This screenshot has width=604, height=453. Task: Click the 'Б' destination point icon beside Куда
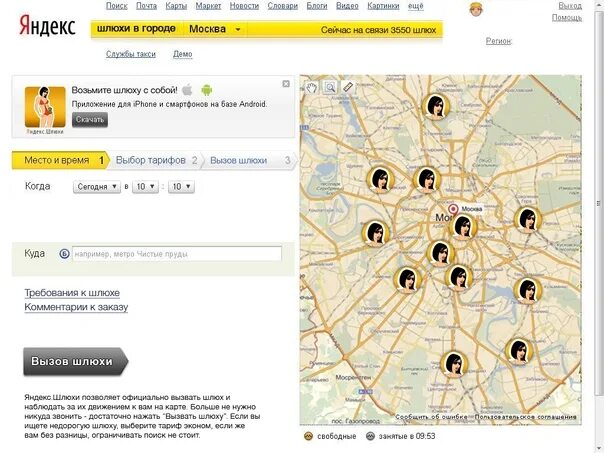(x=64, y=254)
